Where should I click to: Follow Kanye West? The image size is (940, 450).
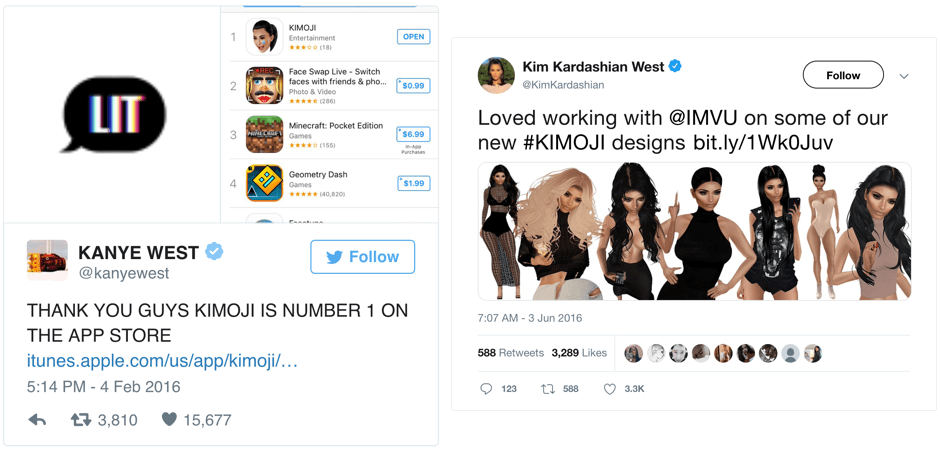click(x=362, y=257)
